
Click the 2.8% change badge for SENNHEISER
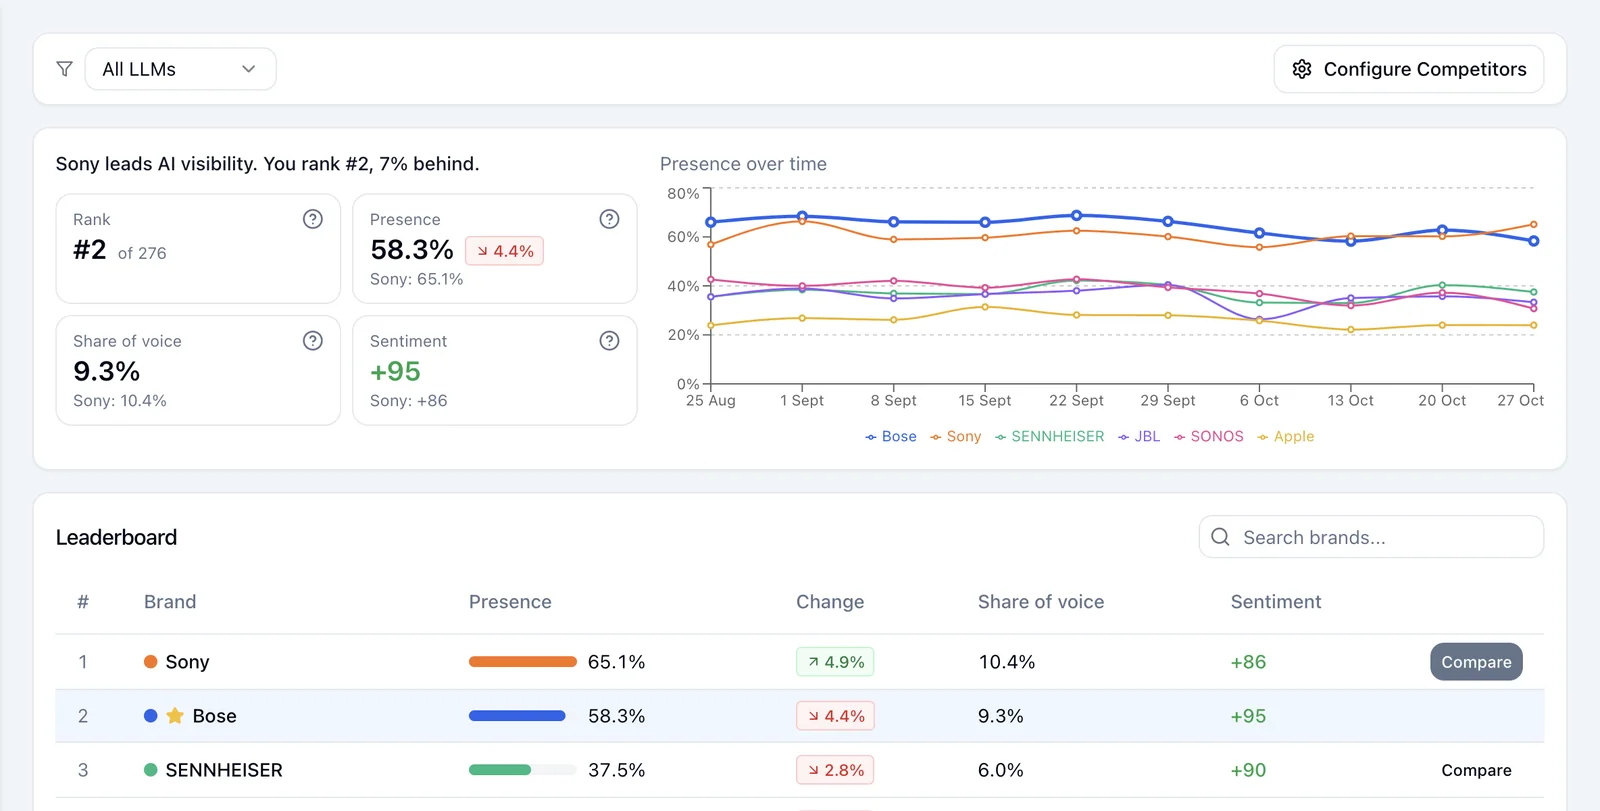pos(835,770)
